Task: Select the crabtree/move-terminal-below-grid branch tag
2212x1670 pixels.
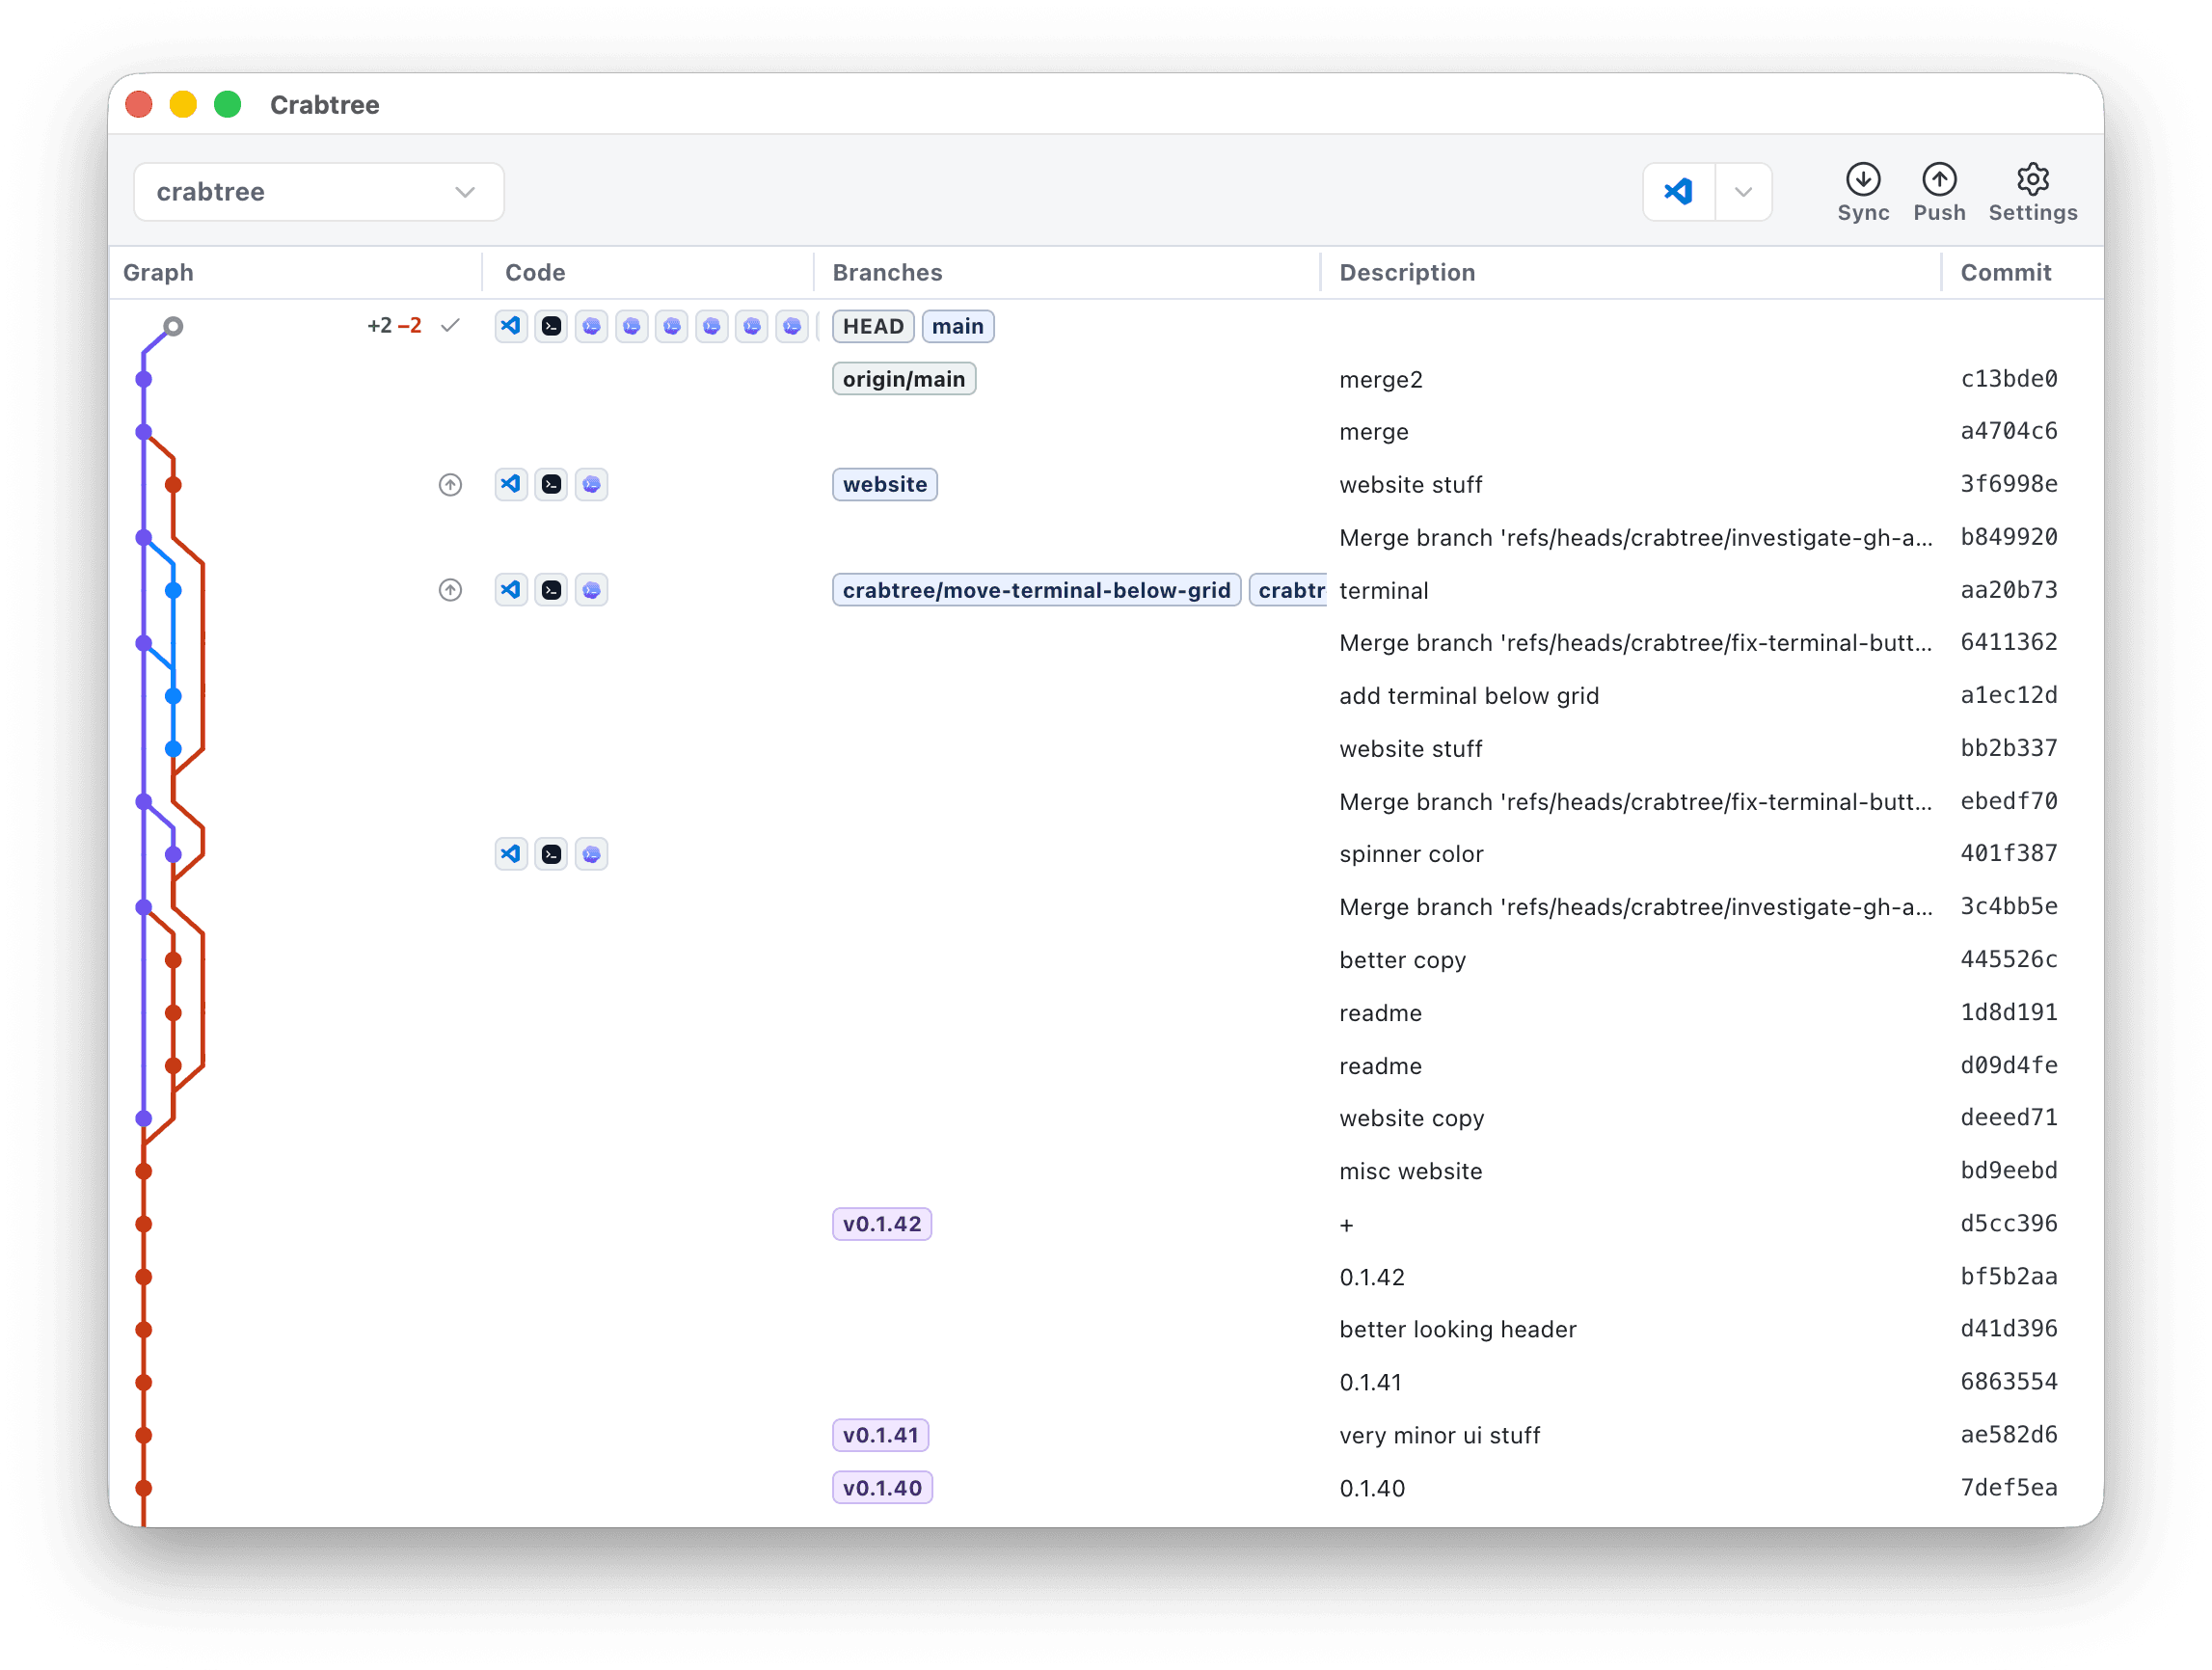Action: click(1036, 590)
